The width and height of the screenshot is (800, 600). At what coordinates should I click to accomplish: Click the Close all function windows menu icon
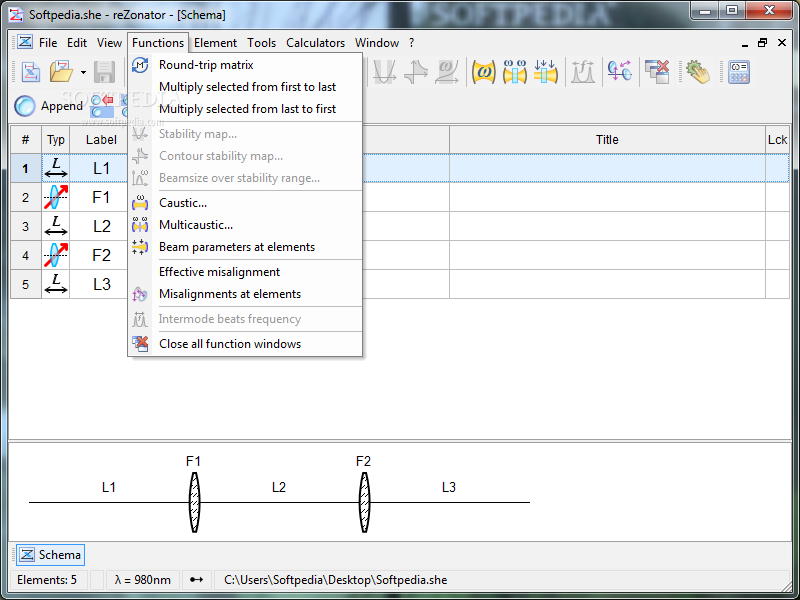[140, 344]
